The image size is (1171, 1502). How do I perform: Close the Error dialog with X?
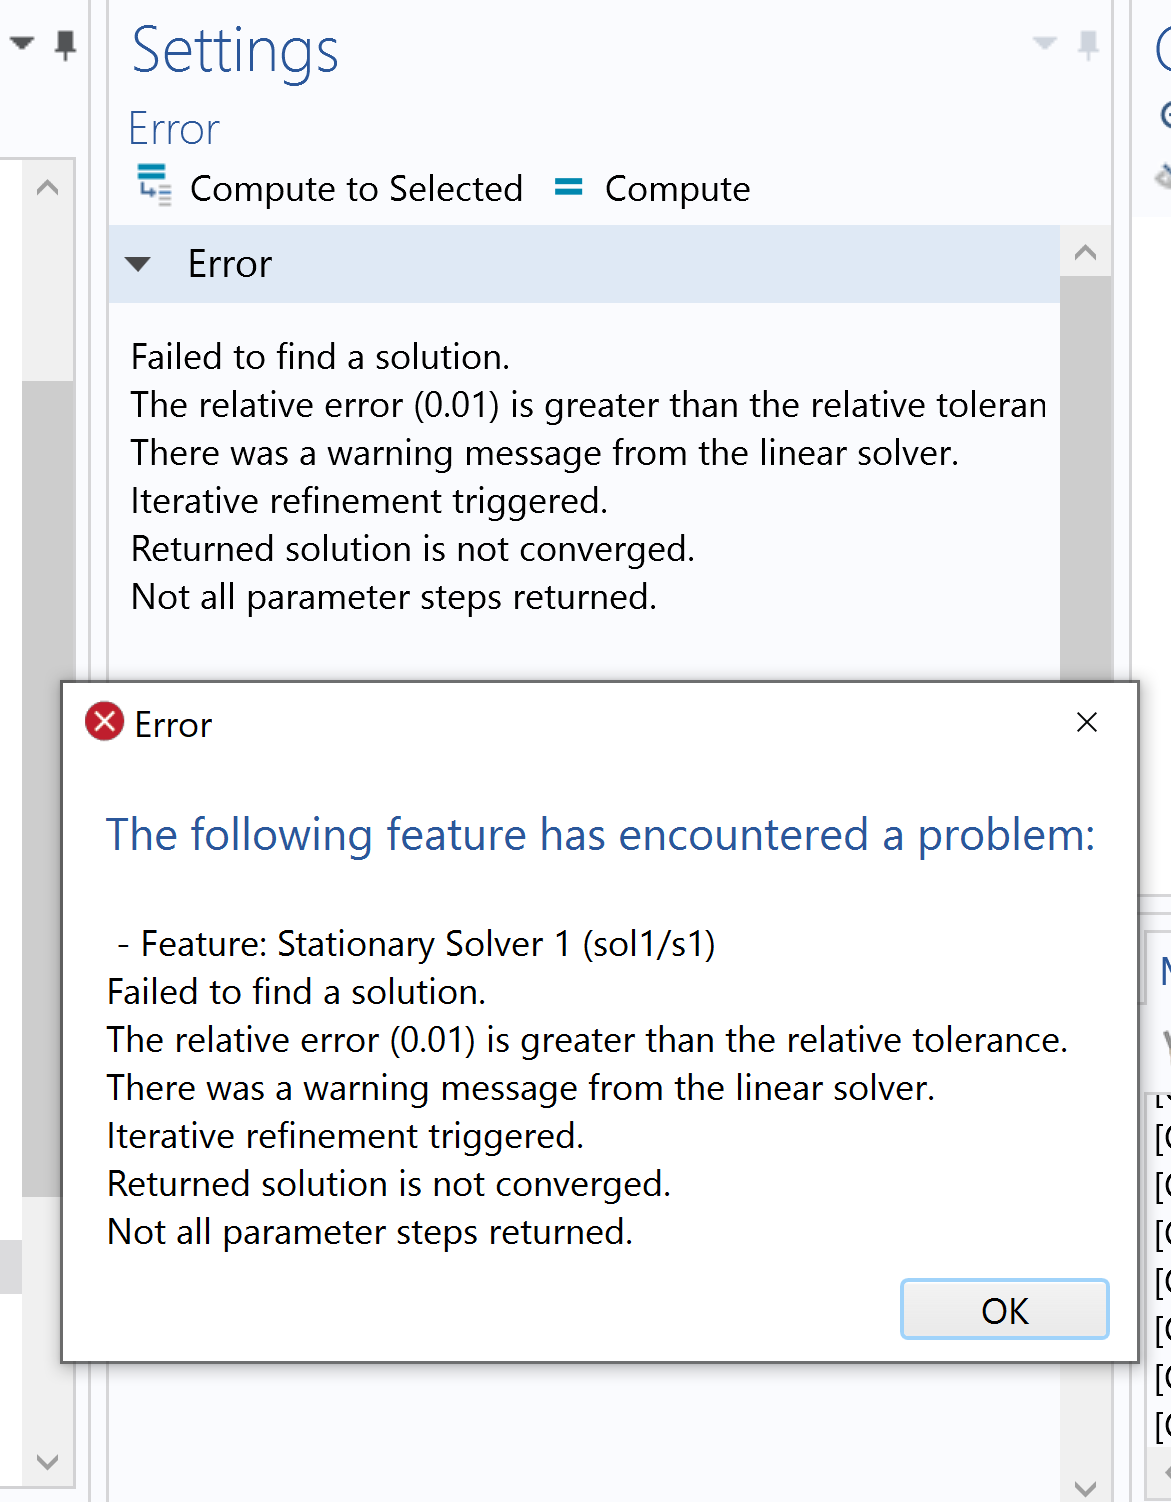point(1087,722)
